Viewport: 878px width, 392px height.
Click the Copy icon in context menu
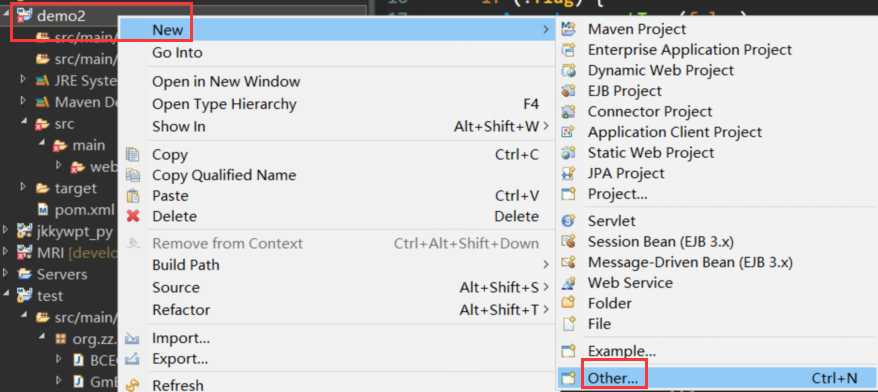[x=133, y=155]
